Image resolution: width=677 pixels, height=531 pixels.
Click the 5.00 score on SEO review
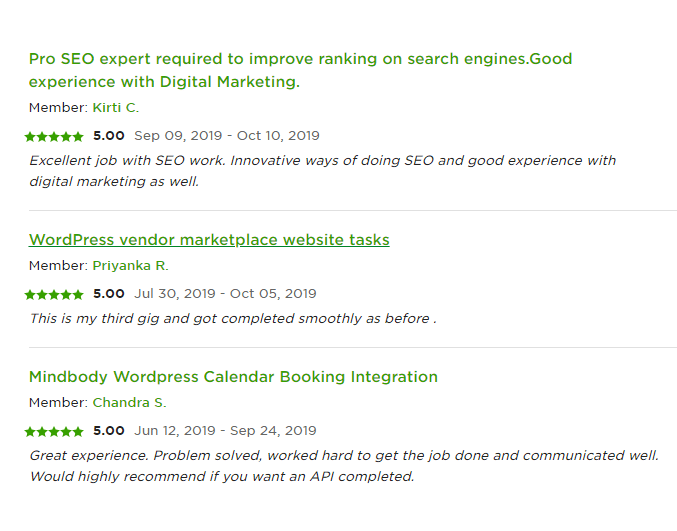click(109, 136)
